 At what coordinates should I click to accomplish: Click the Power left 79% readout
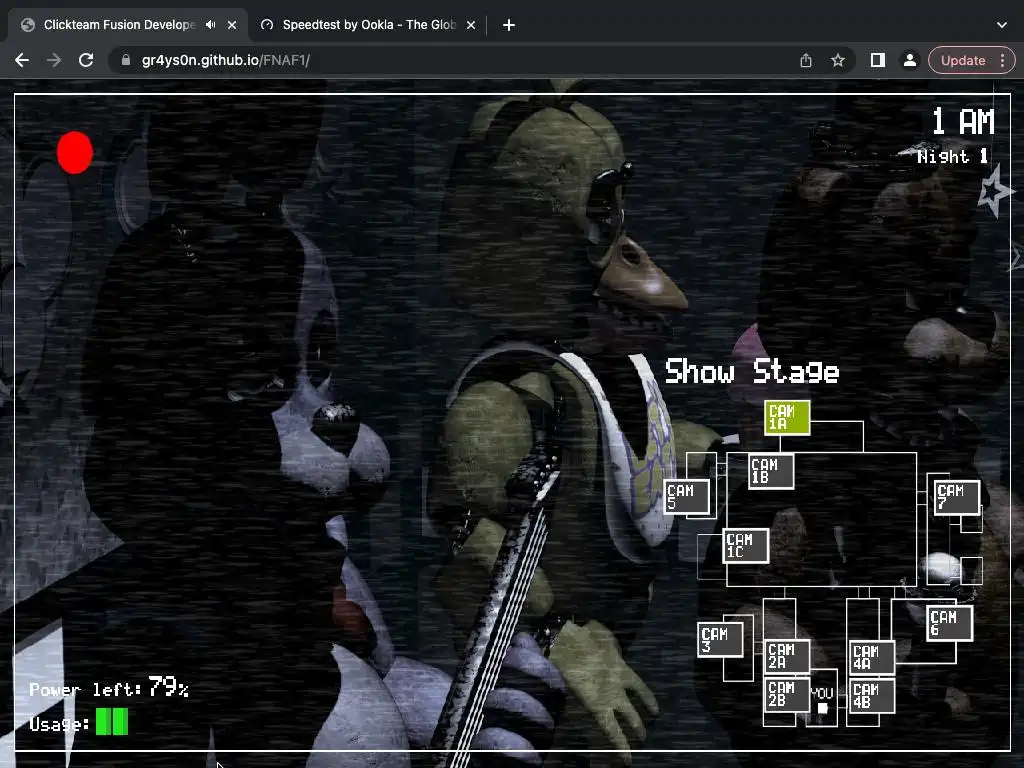point(109,688)
